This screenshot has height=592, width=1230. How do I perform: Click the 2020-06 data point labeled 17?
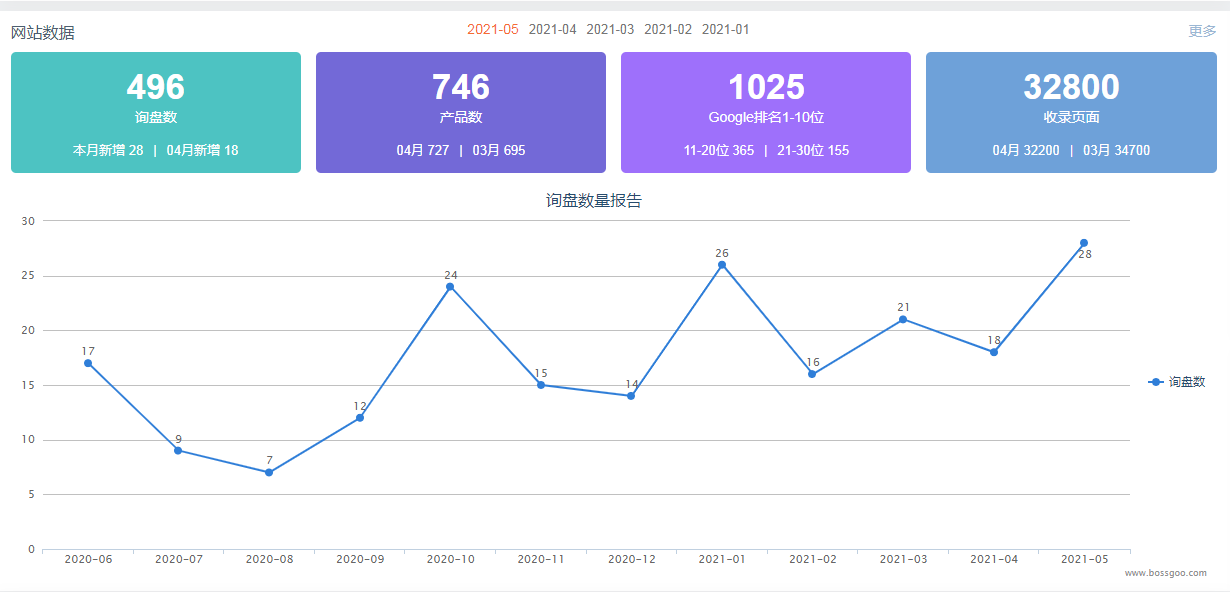(88, 363)
